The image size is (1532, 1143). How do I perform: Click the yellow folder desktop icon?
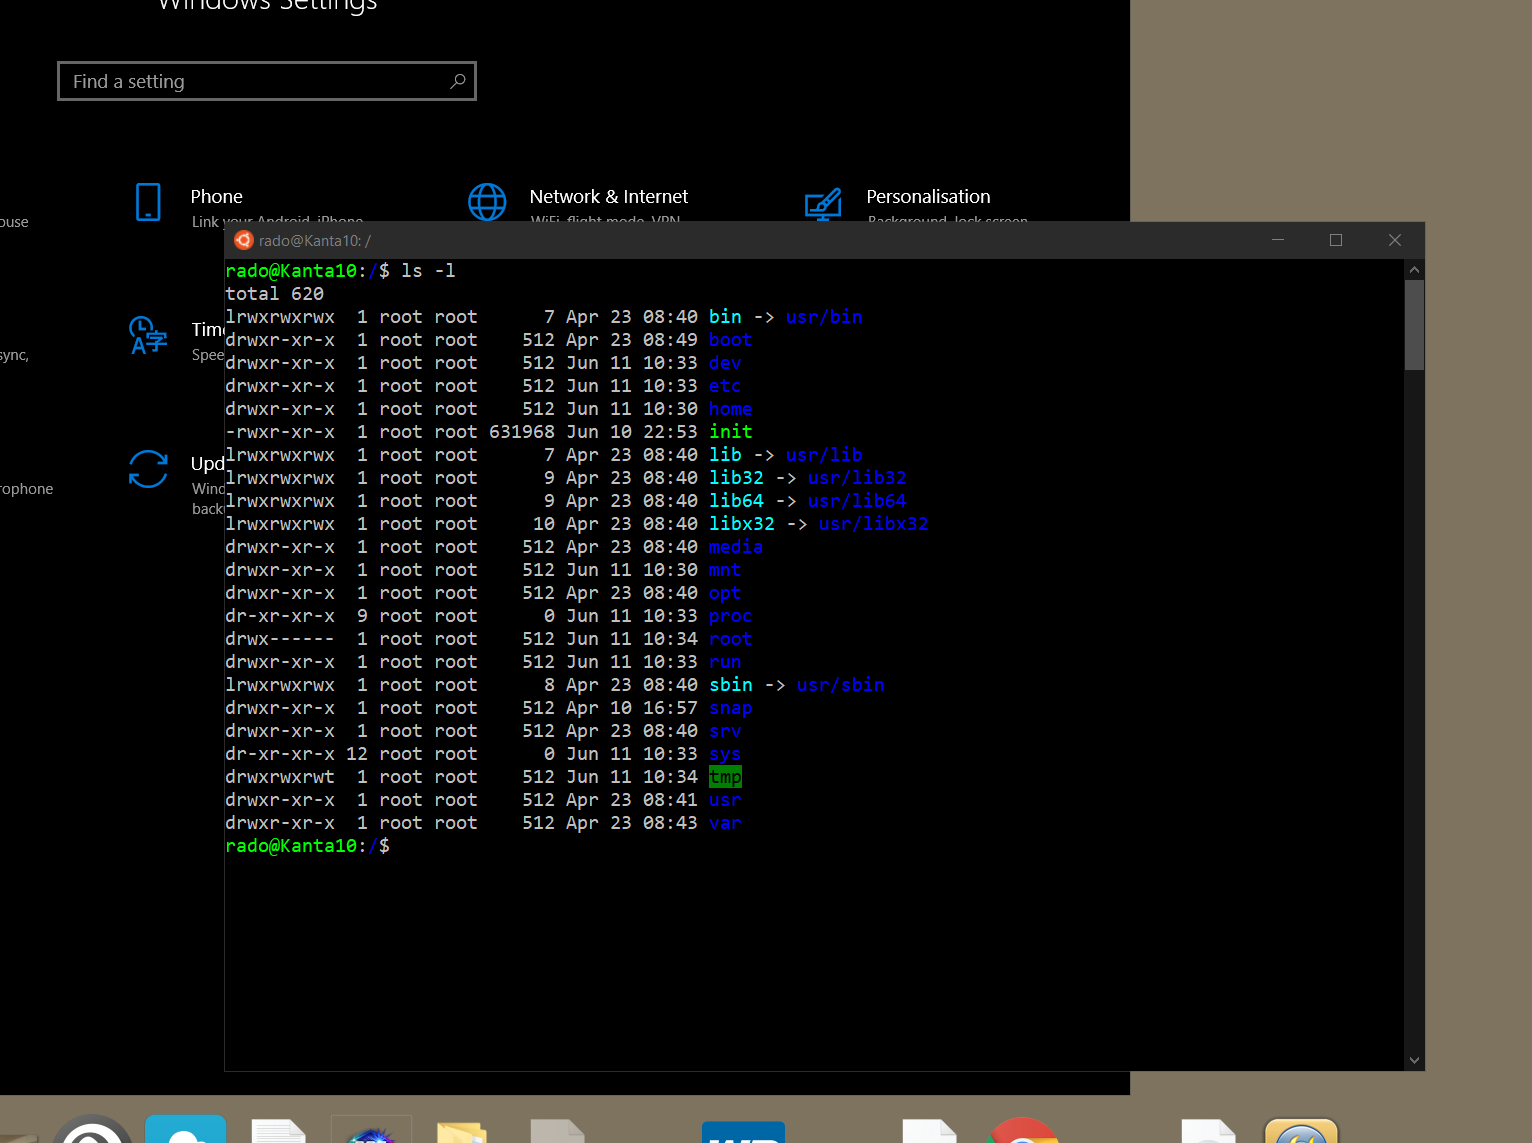[461, 1132]
